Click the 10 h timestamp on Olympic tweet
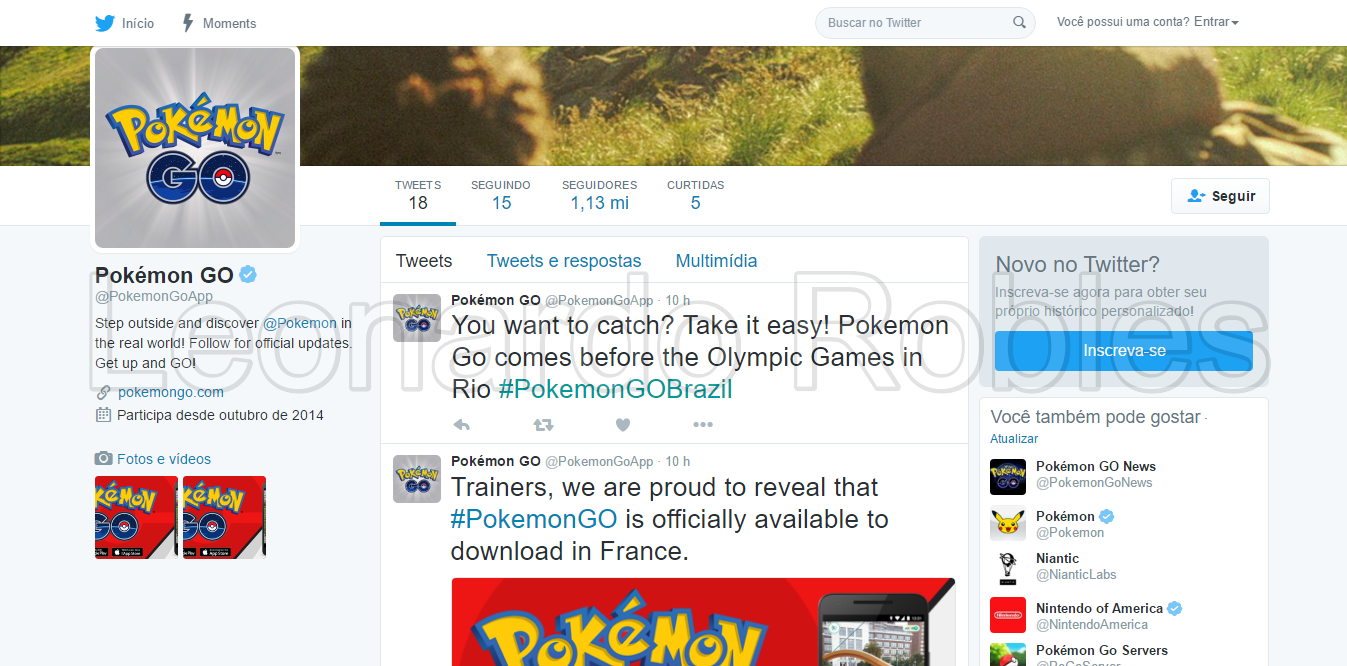Screen dimensions: 1347x666 [678, 300]
